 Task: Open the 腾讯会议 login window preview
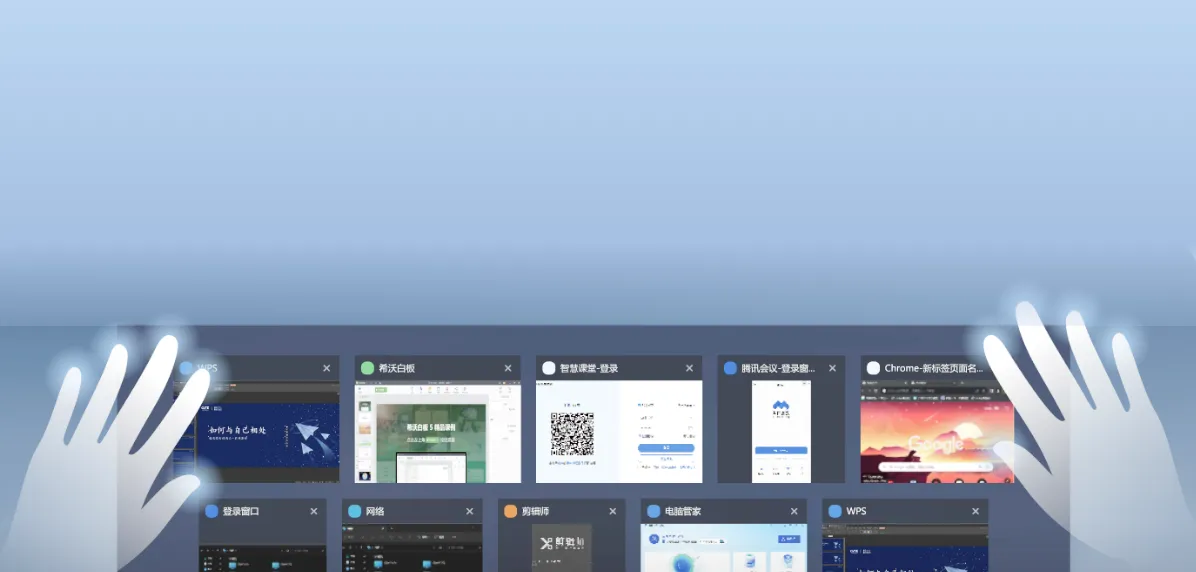(781, 431)
